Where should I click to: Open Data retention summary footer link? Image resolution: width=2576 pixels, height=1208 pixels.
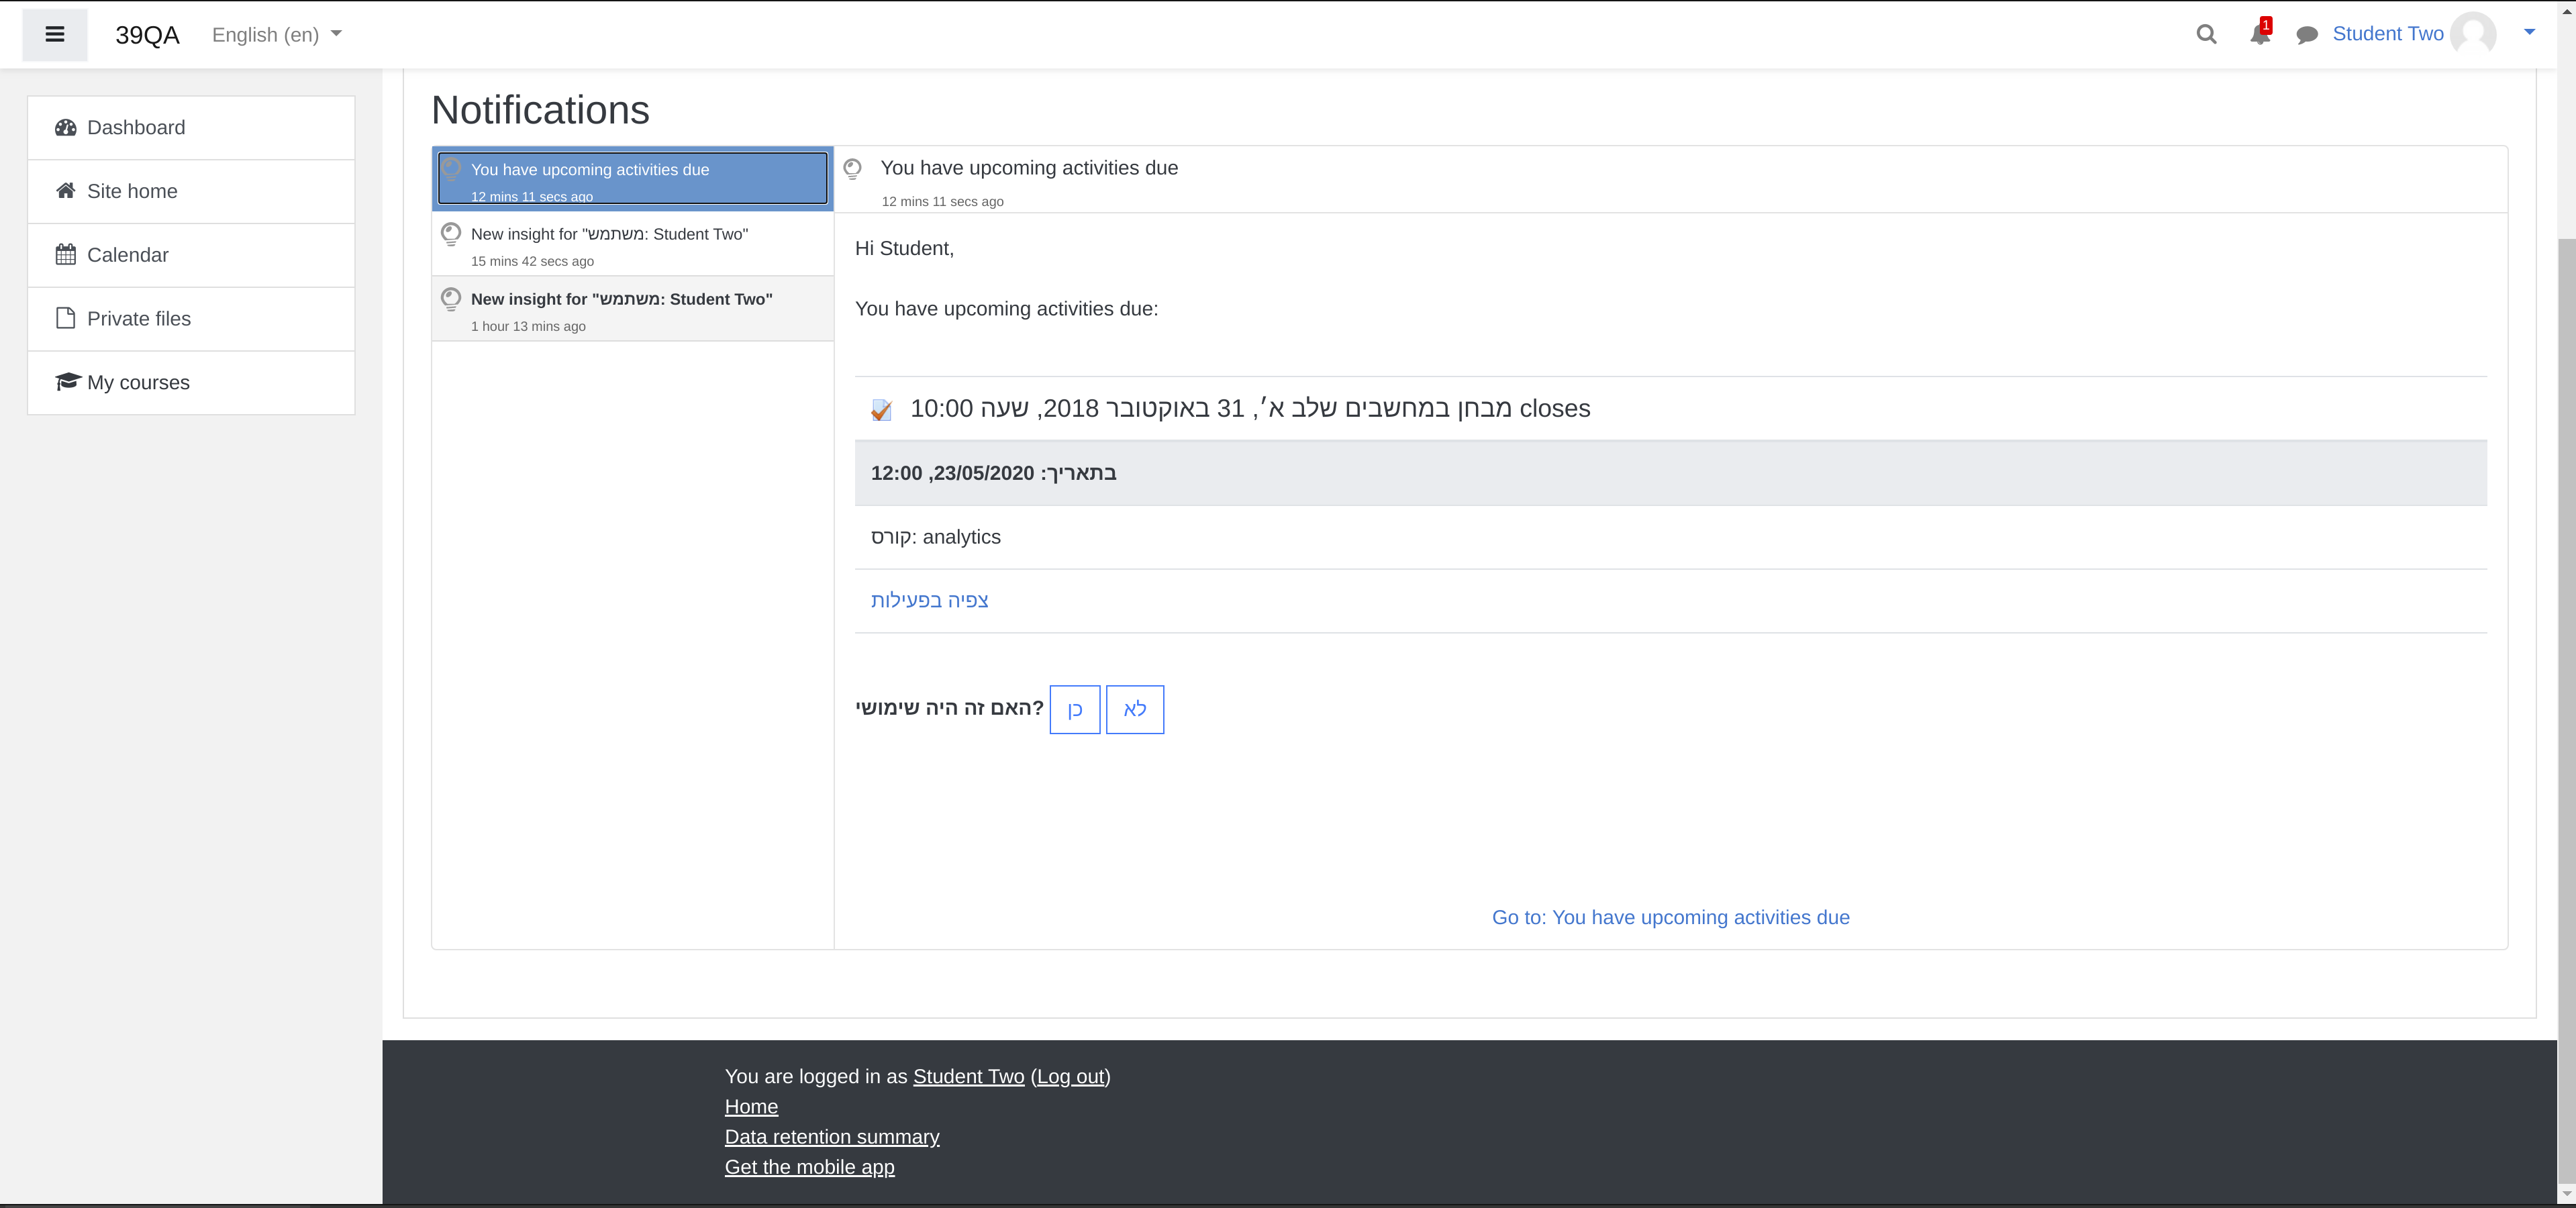832,1137
